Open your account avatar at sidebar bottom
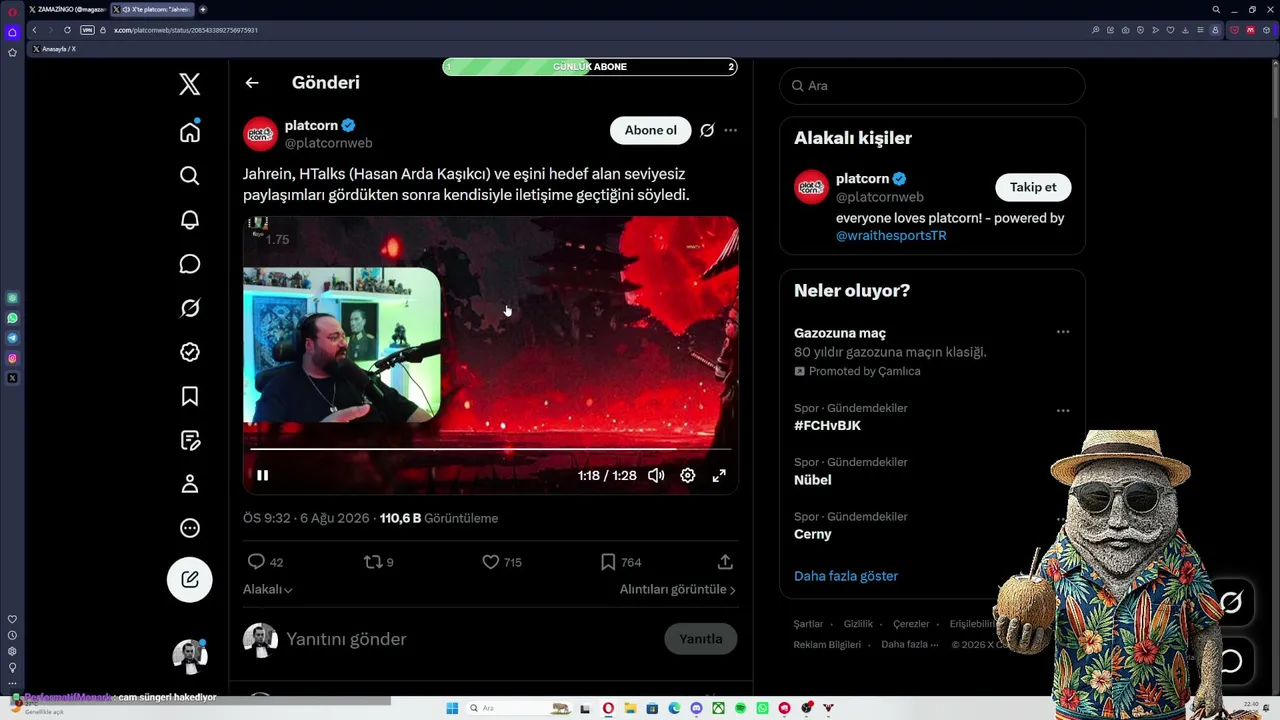1280x720 pixels. [190, 656]
